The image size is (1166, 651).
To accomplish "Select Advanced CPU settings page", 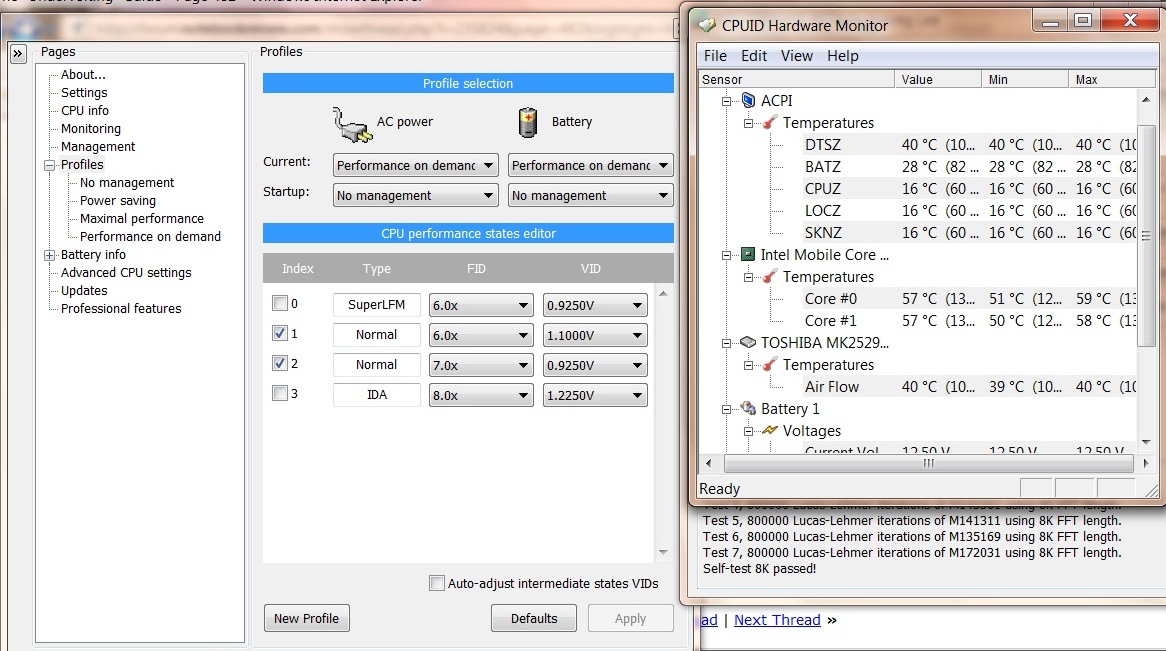I will pos(126,272).
